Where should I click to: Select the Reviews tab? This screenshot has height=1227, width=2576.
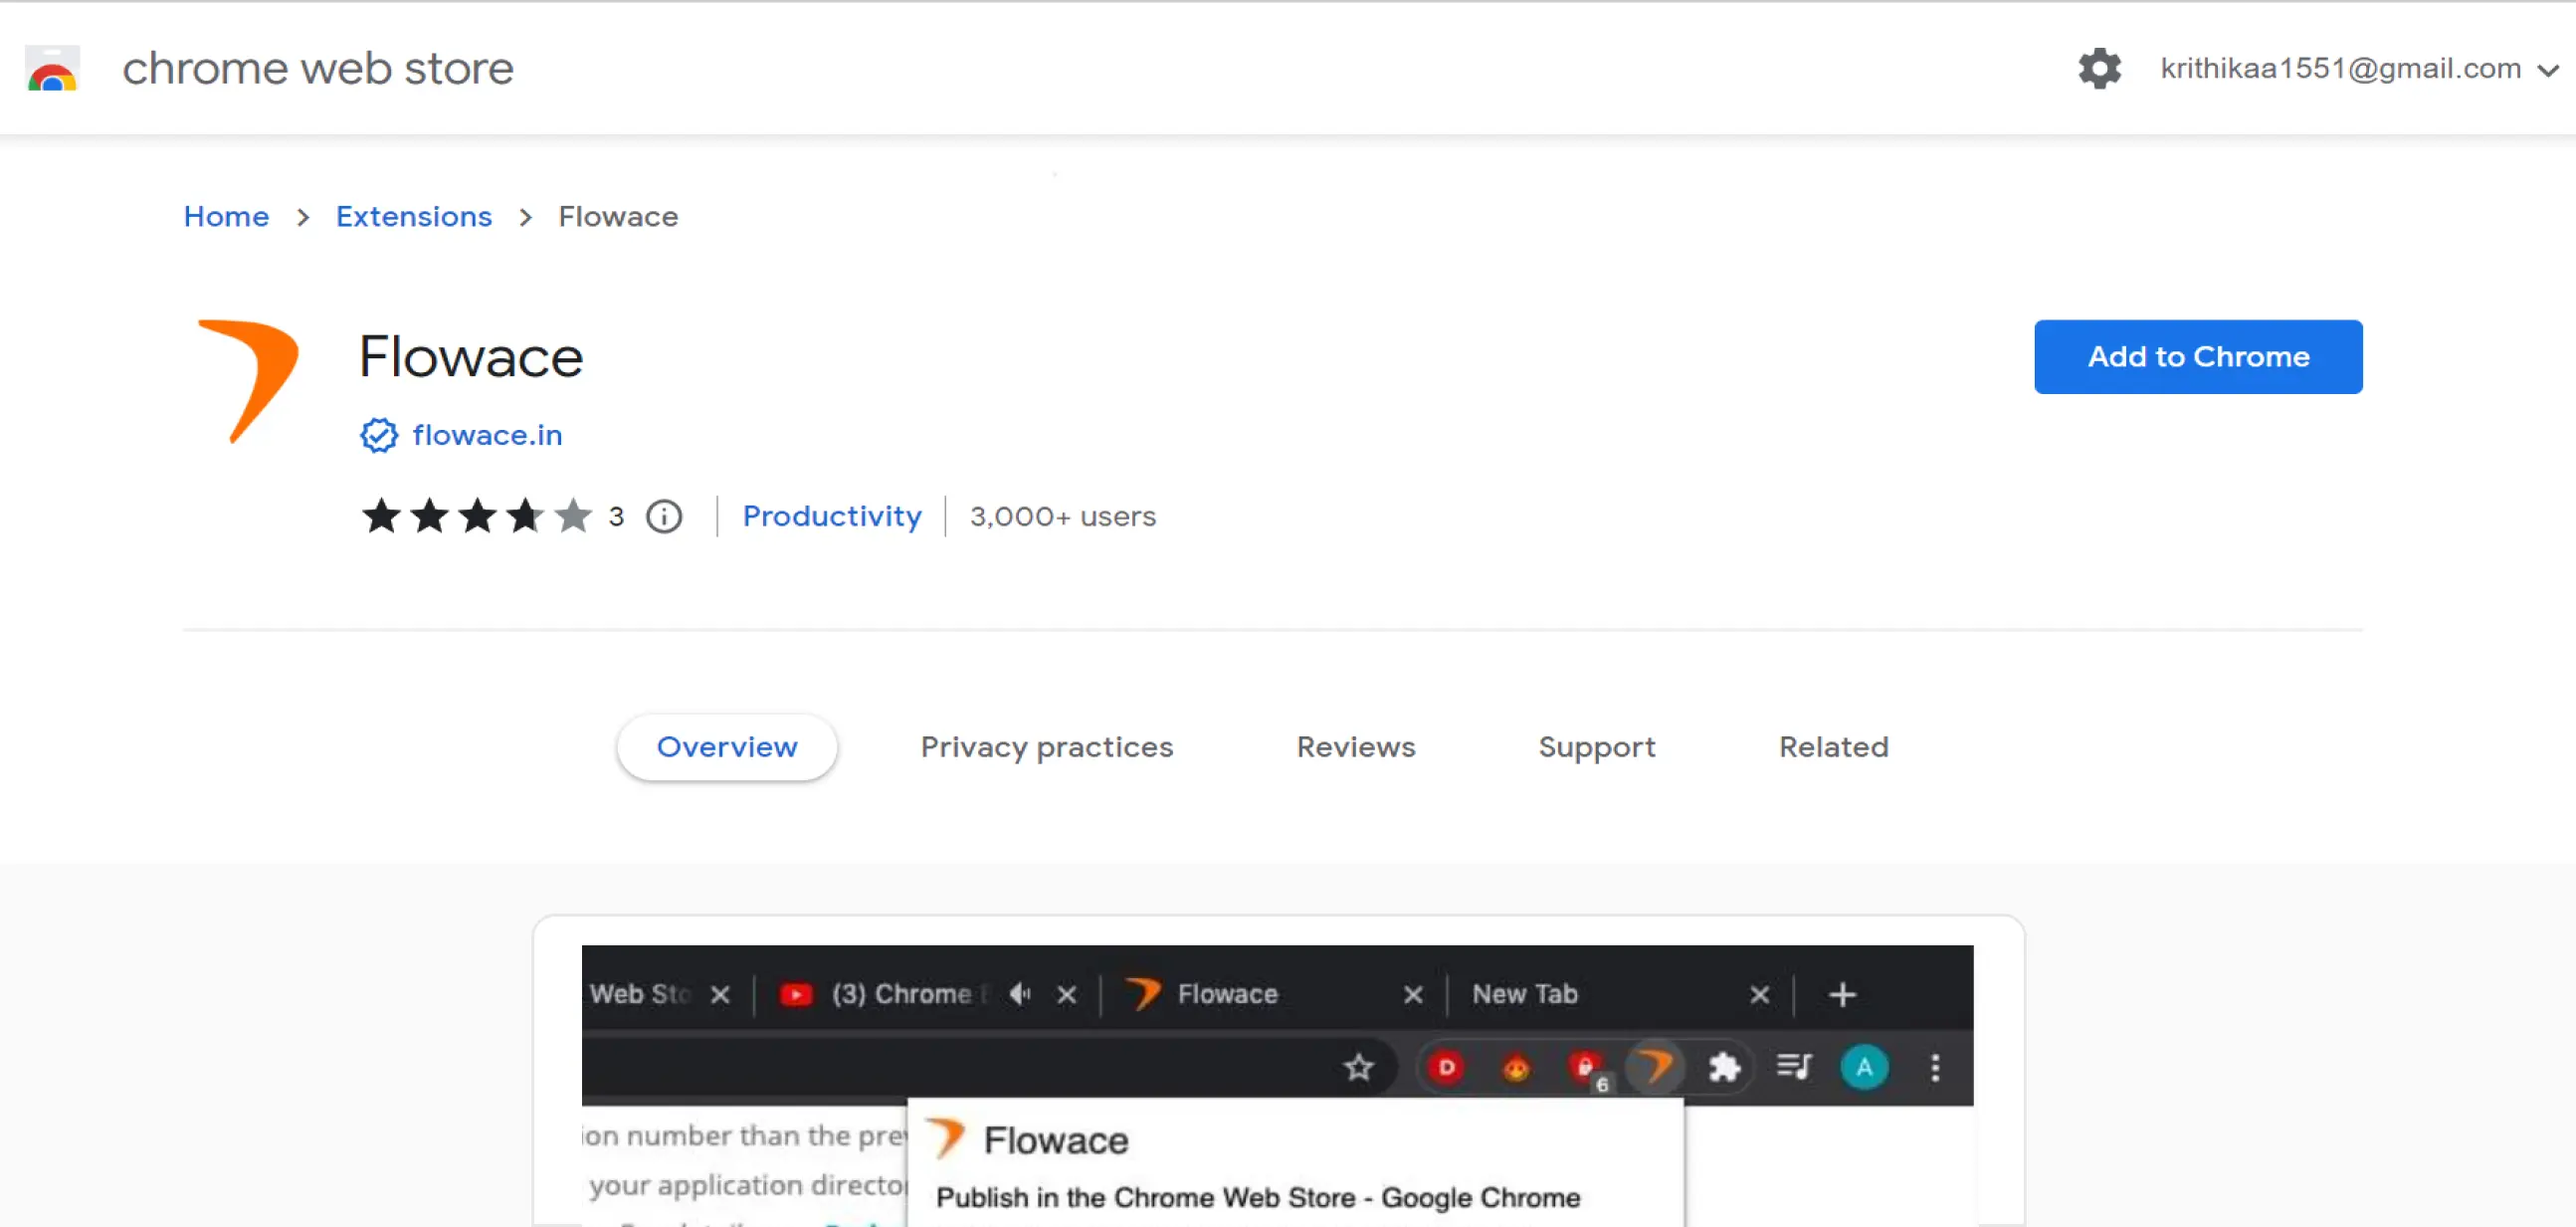point(1355,747)
